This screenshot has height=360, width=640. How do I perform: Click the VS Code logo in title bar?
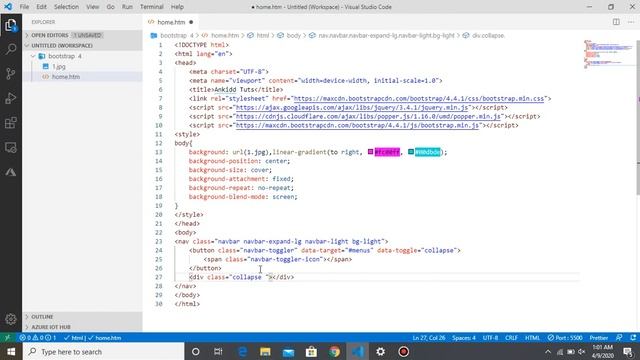(7, 7)
